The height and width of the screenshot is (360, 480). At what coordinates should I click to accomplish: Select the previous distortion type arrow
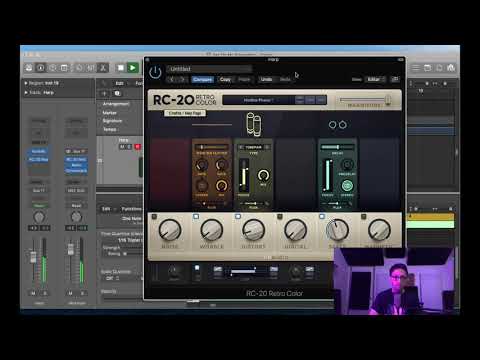(241, 147)
